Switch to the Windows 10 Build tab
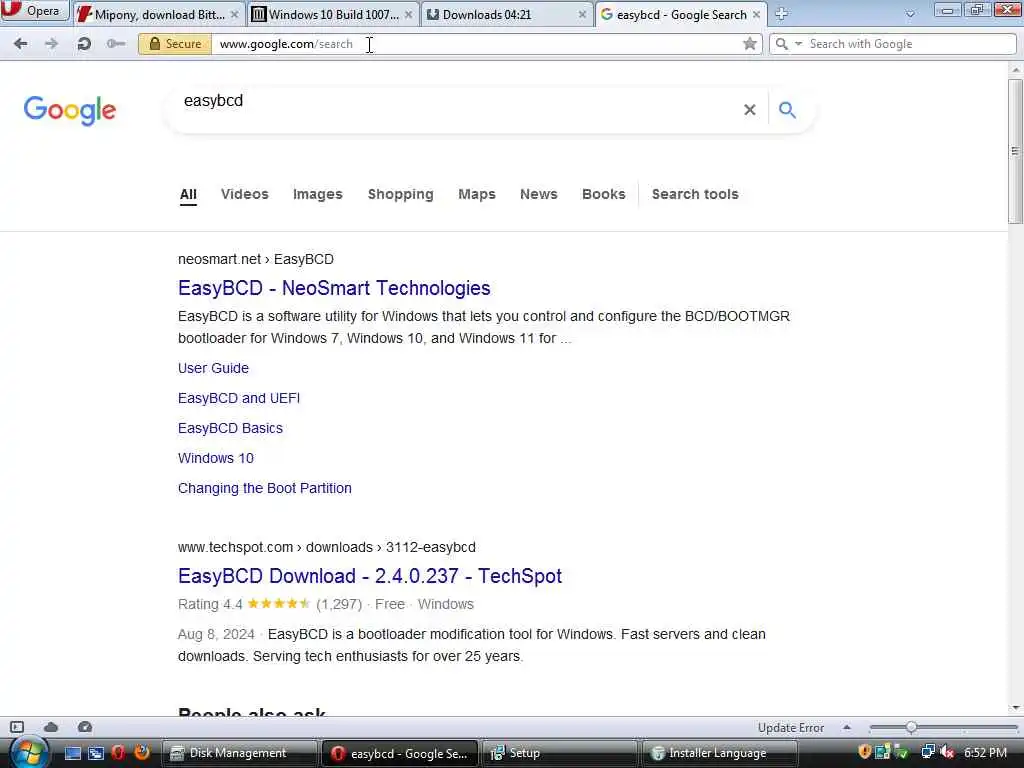1024x768 pixels. point(333,14)
